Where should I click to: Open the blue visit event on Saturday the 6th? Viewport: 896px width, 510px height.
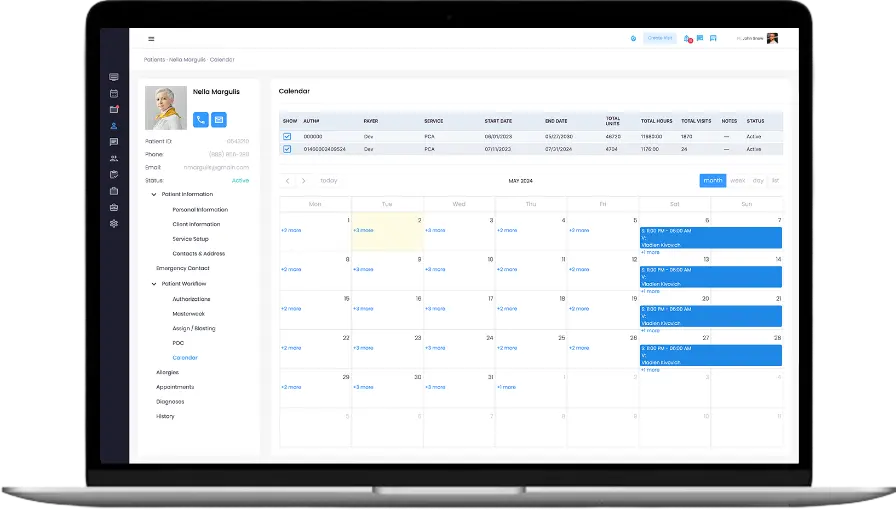coord(710,237)
